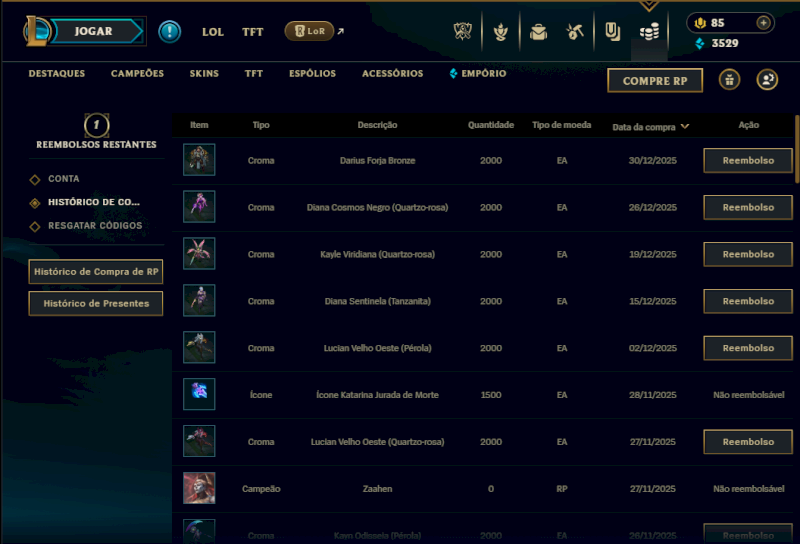Open the ACESSÓRIOS store tab

point(392,73)
